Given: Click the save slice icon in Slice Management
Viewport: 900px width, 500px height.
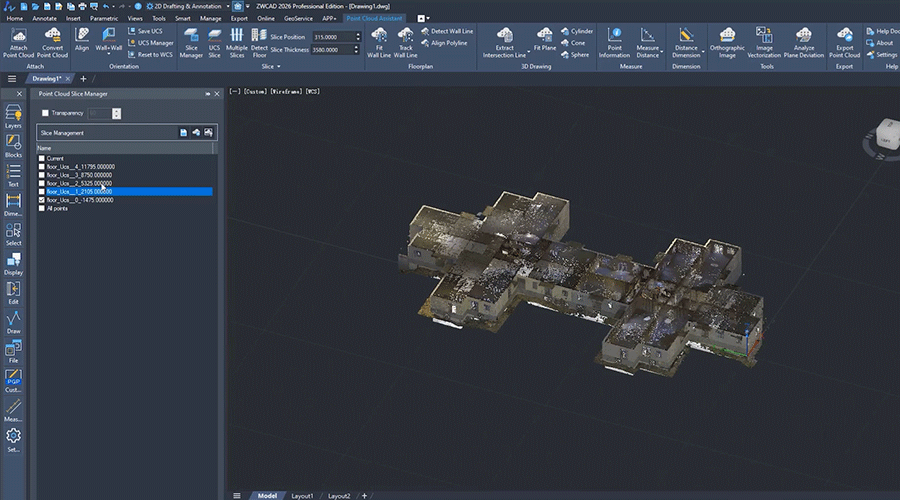Looking at the screenshot, I should pyautogui.click(x=183, y=133).
